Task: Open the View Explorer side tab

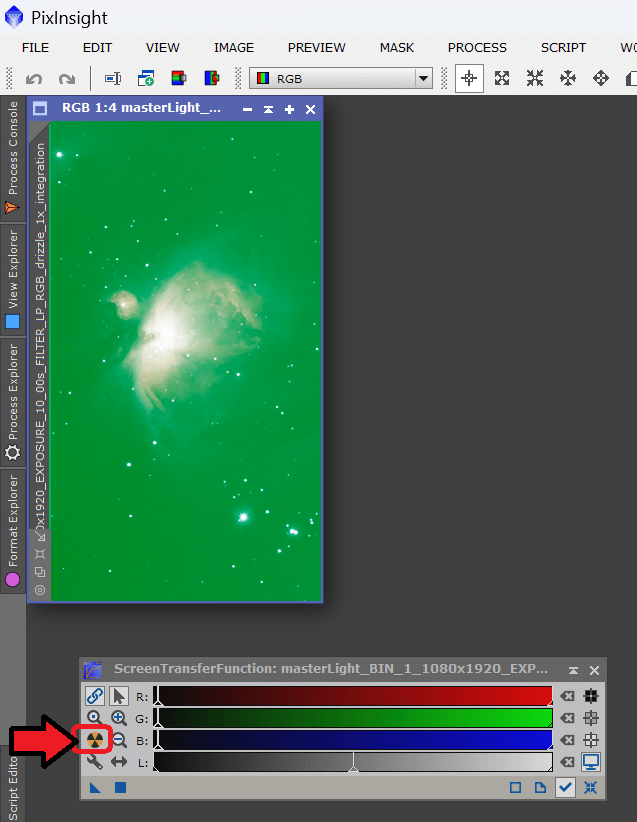Action: tap(13, 280)
